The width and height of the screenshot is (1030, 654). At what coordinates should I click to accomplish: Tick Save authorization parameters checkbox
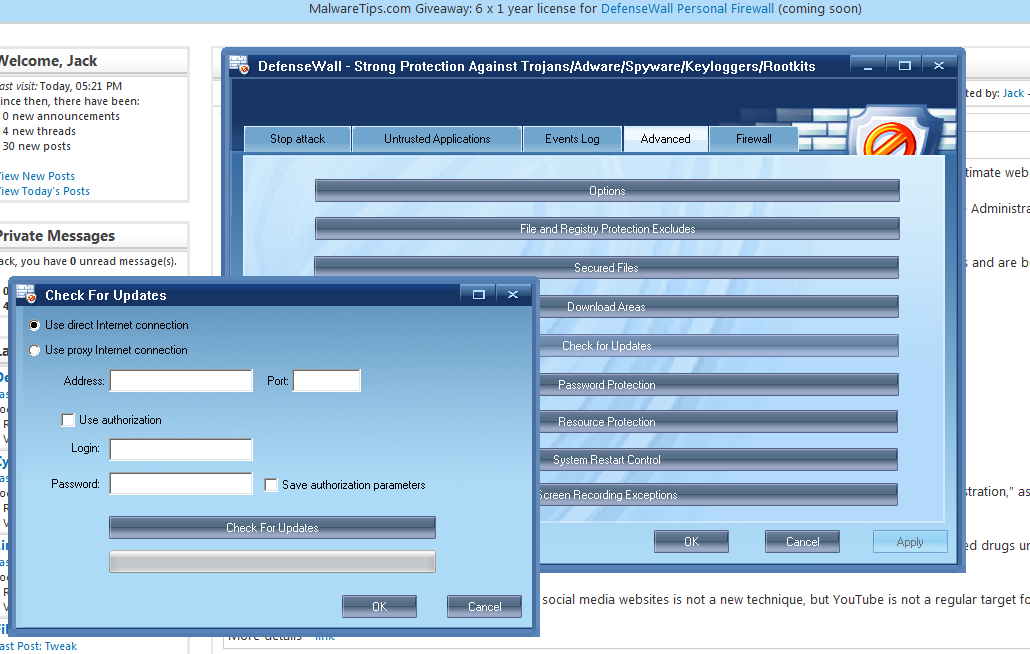271,485
